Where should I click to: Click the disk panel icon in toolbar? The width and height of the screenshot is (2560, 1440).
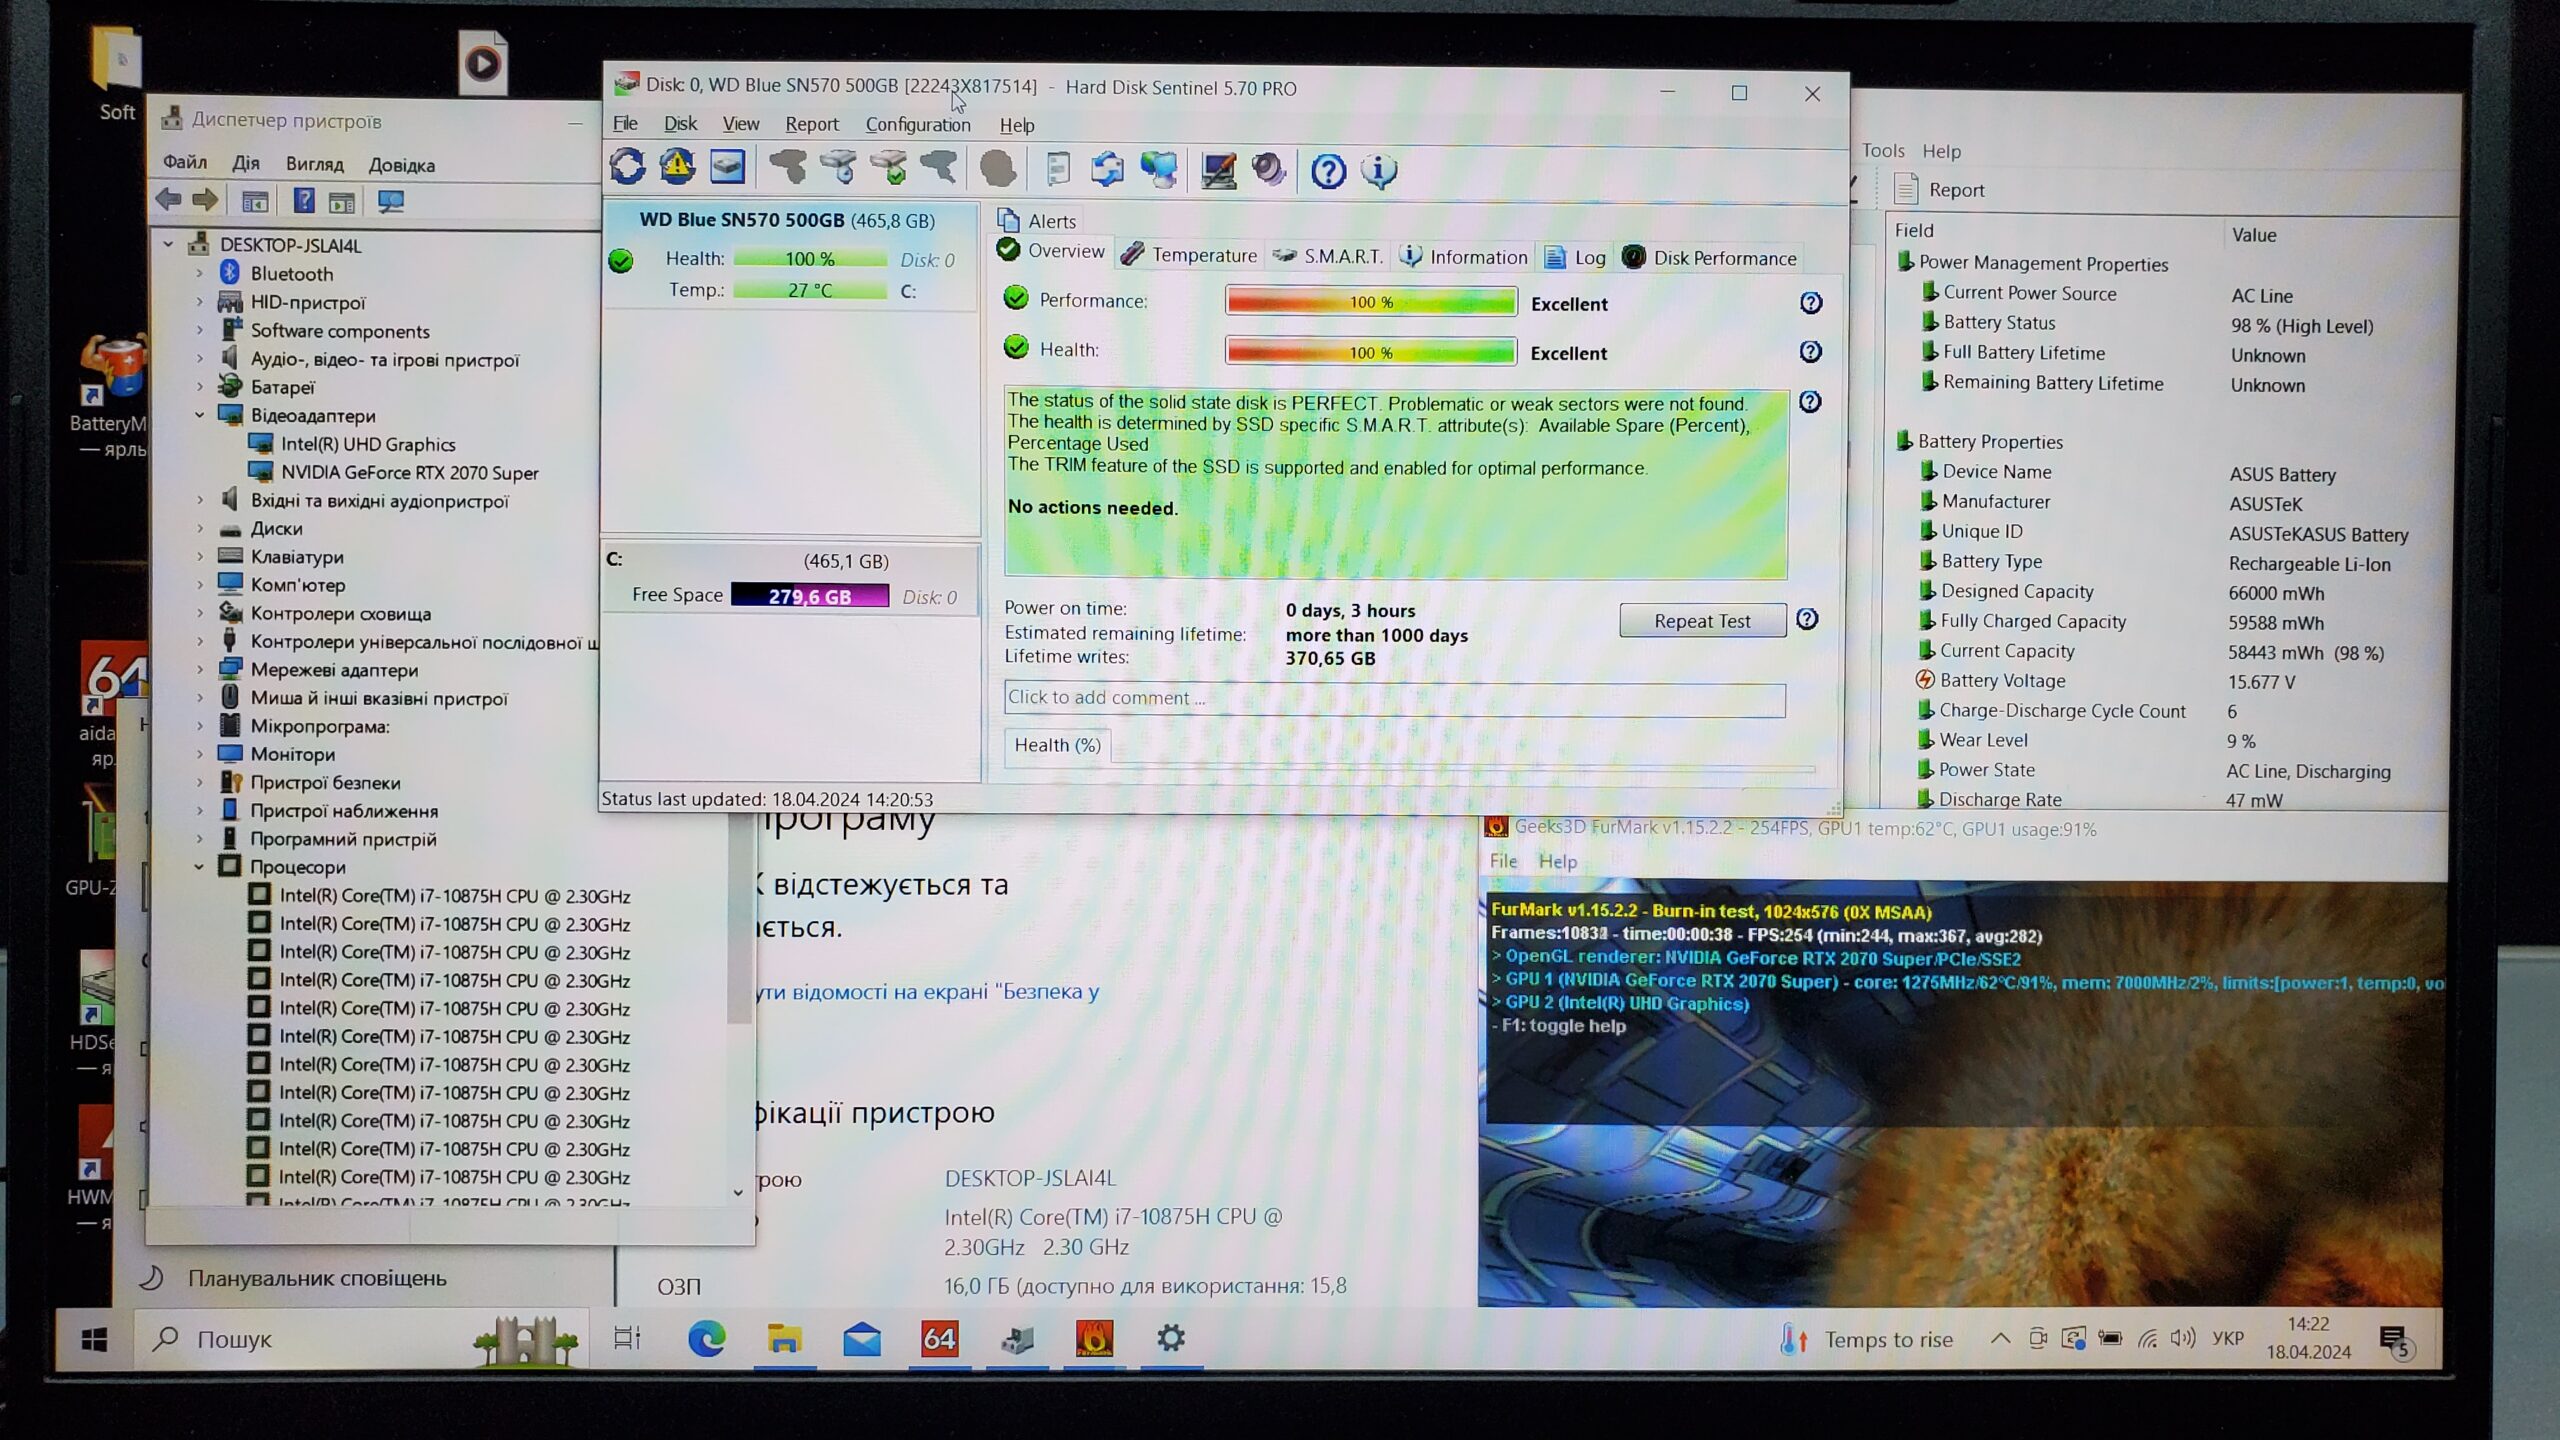(x=727, y=167)
